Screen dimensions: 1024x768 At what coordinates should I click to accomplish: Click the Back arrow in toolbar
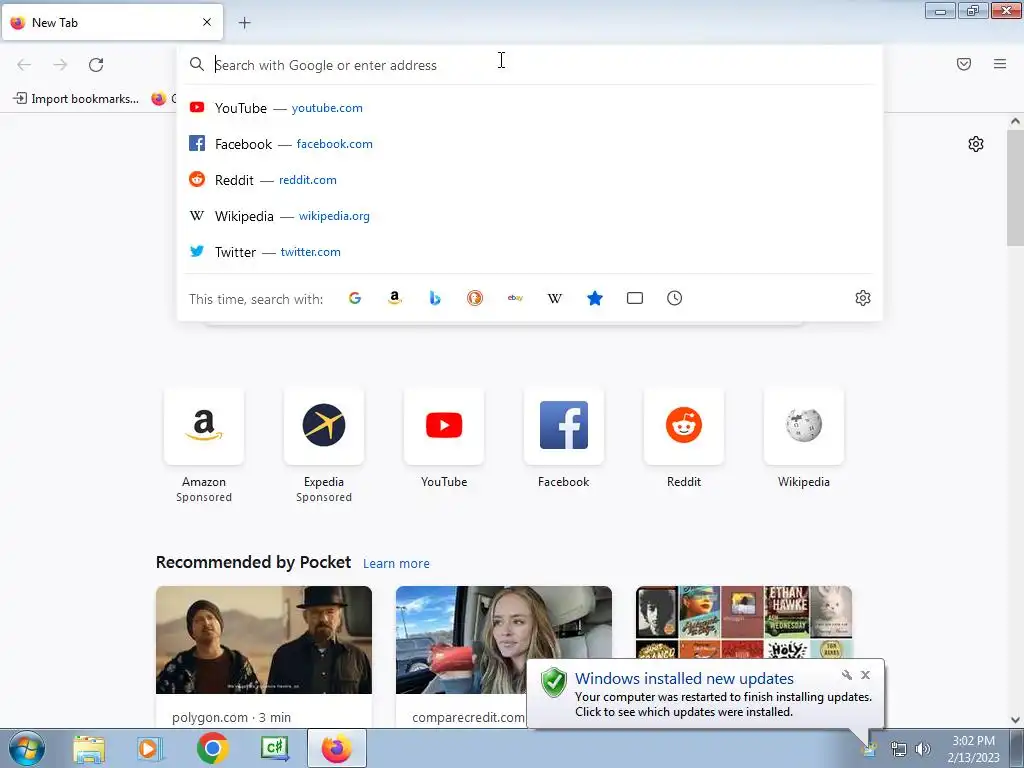(x=24, y=65)
